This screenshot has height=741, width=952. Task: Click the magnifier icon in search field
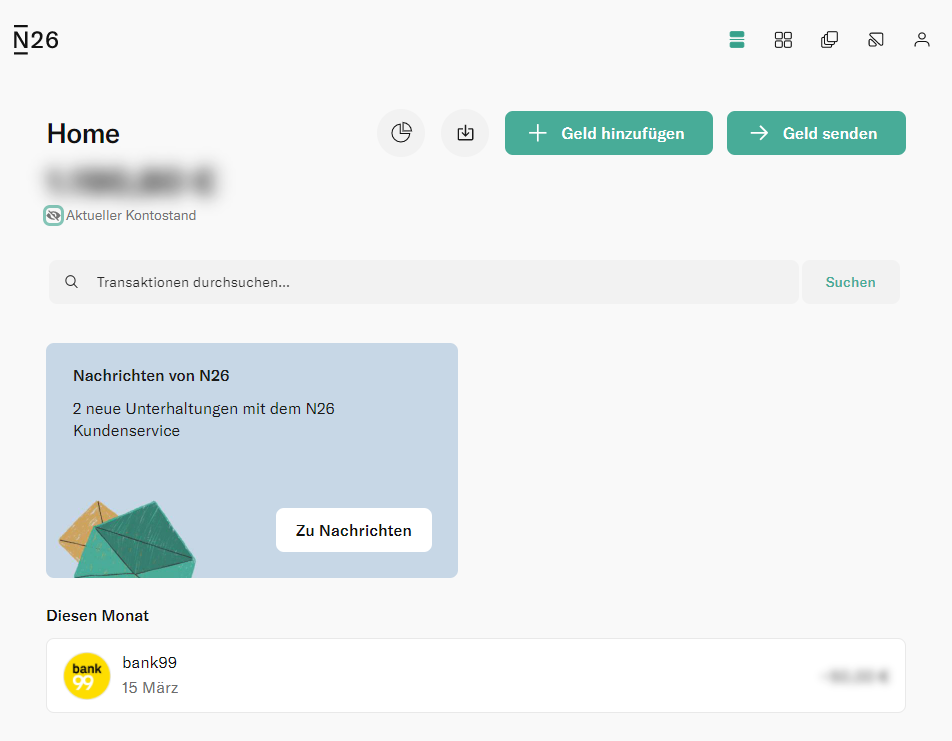point(72,282)
